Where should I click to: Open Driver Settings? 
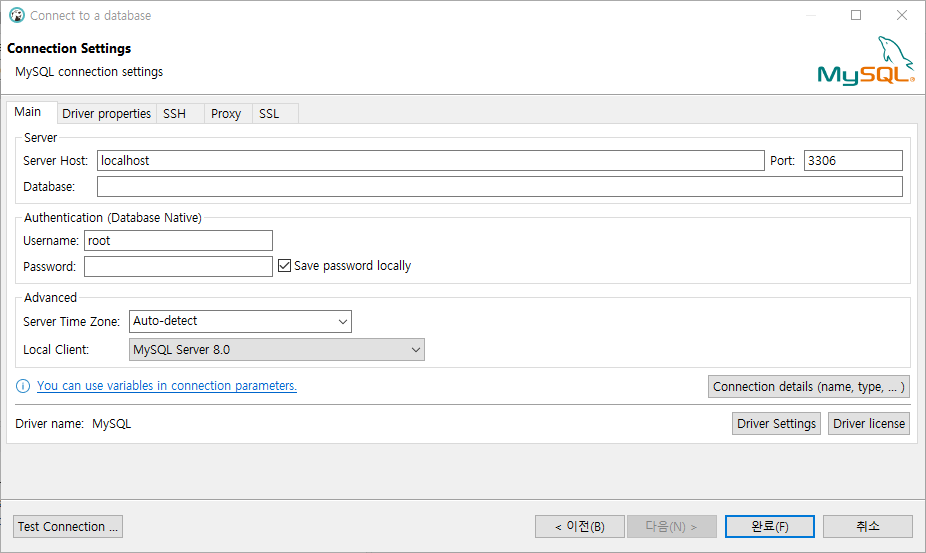point(776,424)
